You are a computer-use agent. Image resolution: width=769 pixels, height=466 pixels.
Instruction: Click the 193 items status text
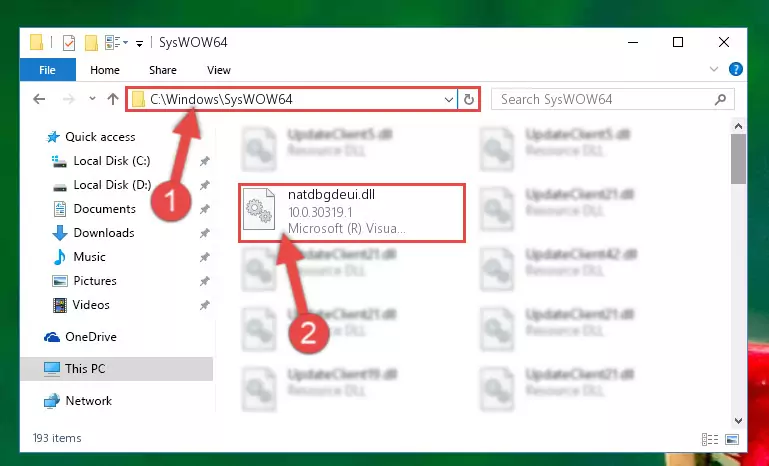57,438
